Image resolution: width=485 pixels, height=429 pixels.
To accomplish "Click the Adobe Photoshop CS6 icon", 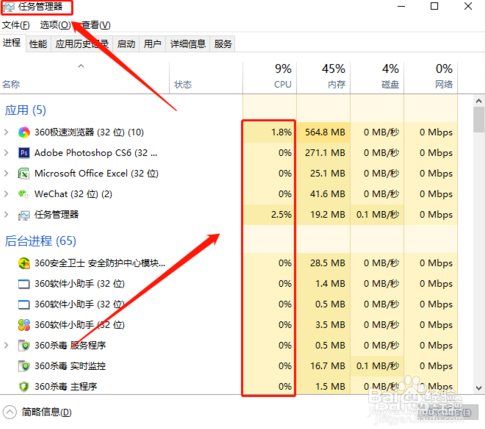I will click(24, 153).
